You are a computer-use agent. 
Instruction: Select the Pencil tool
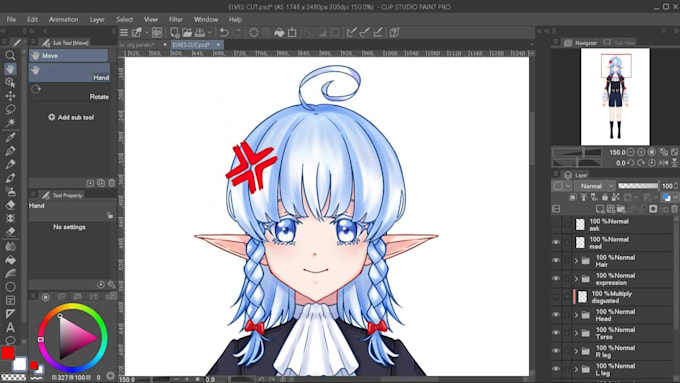coord(10,164)
